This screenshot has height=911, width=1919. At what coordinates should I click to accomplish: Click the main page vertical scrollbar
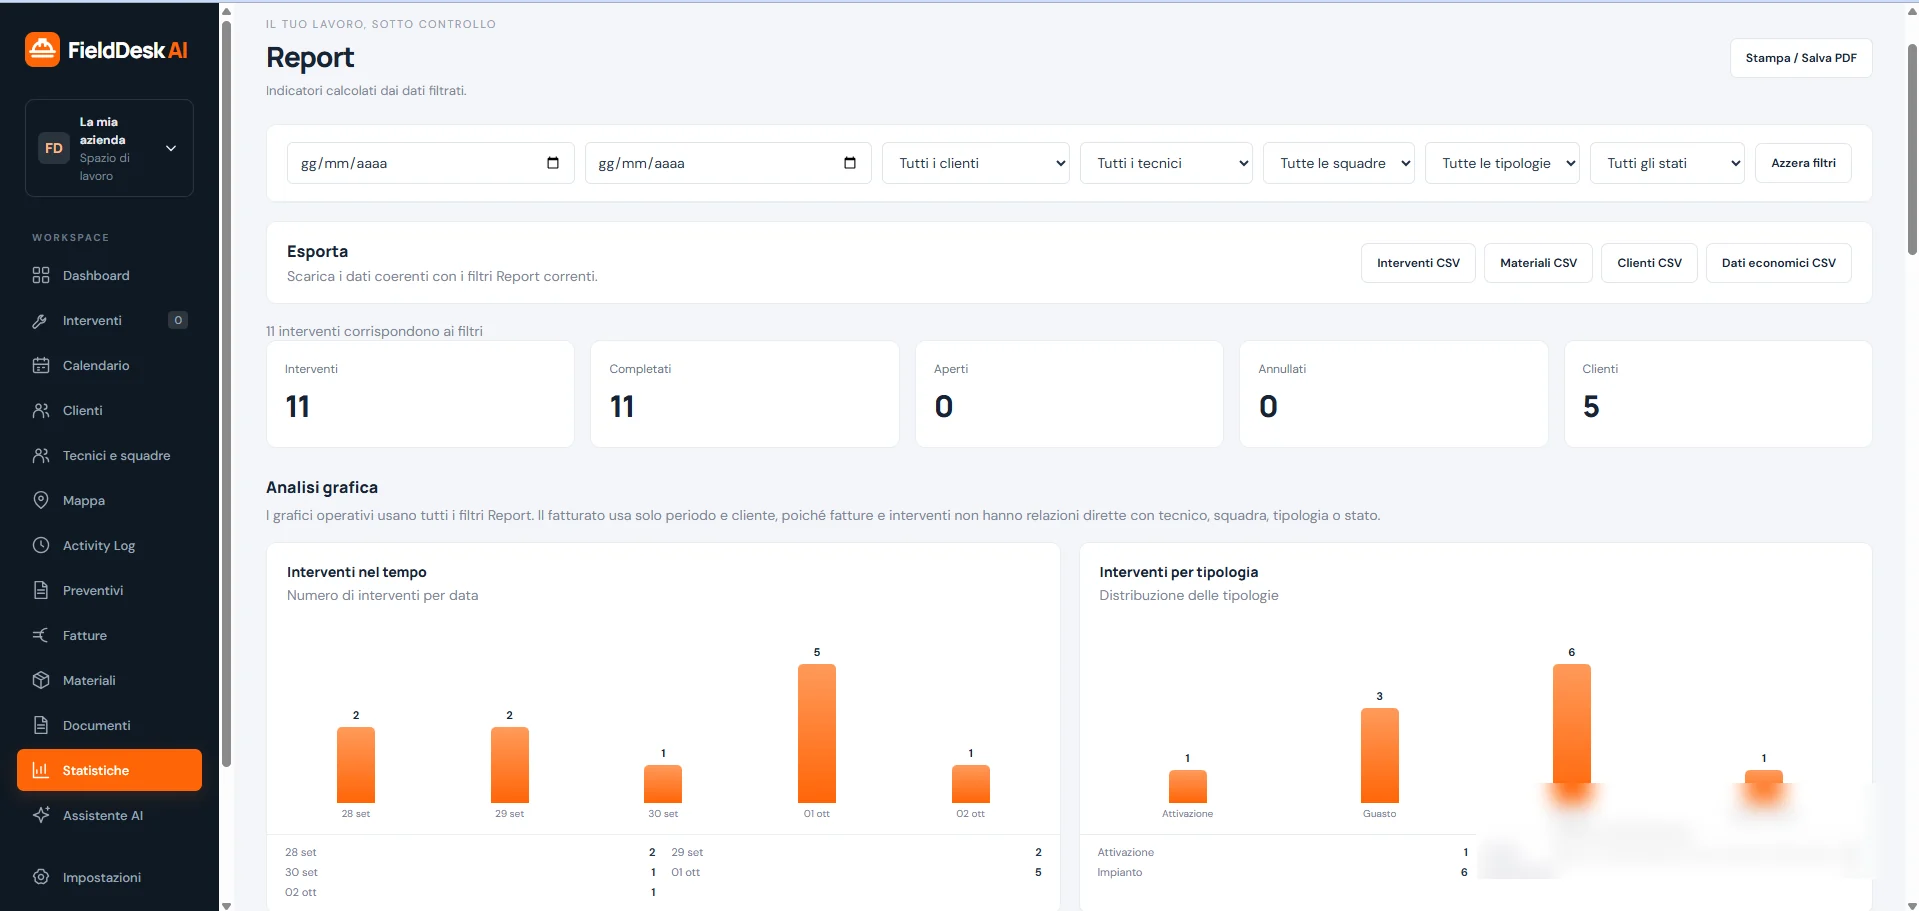pyautogui.click(x=1912, y=150)
